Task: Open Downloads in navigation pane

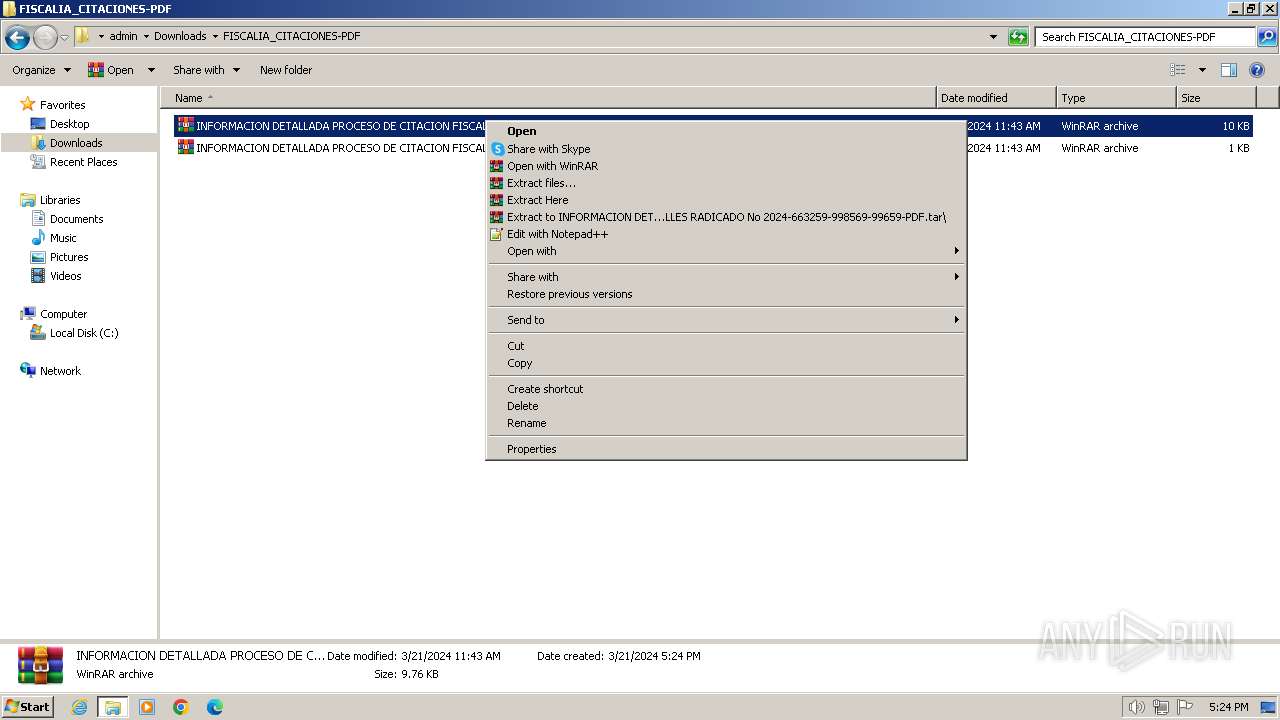Action: [76, 143]
